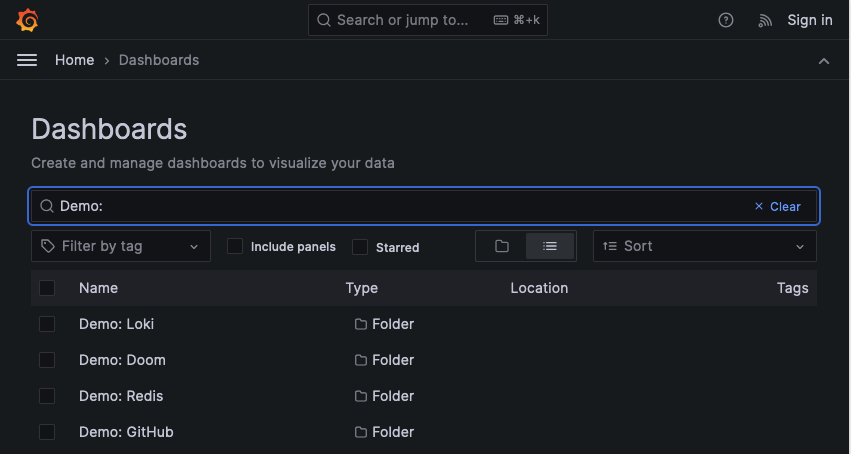
Task: Open the help question mark icon
Action: tap(727, 20)
